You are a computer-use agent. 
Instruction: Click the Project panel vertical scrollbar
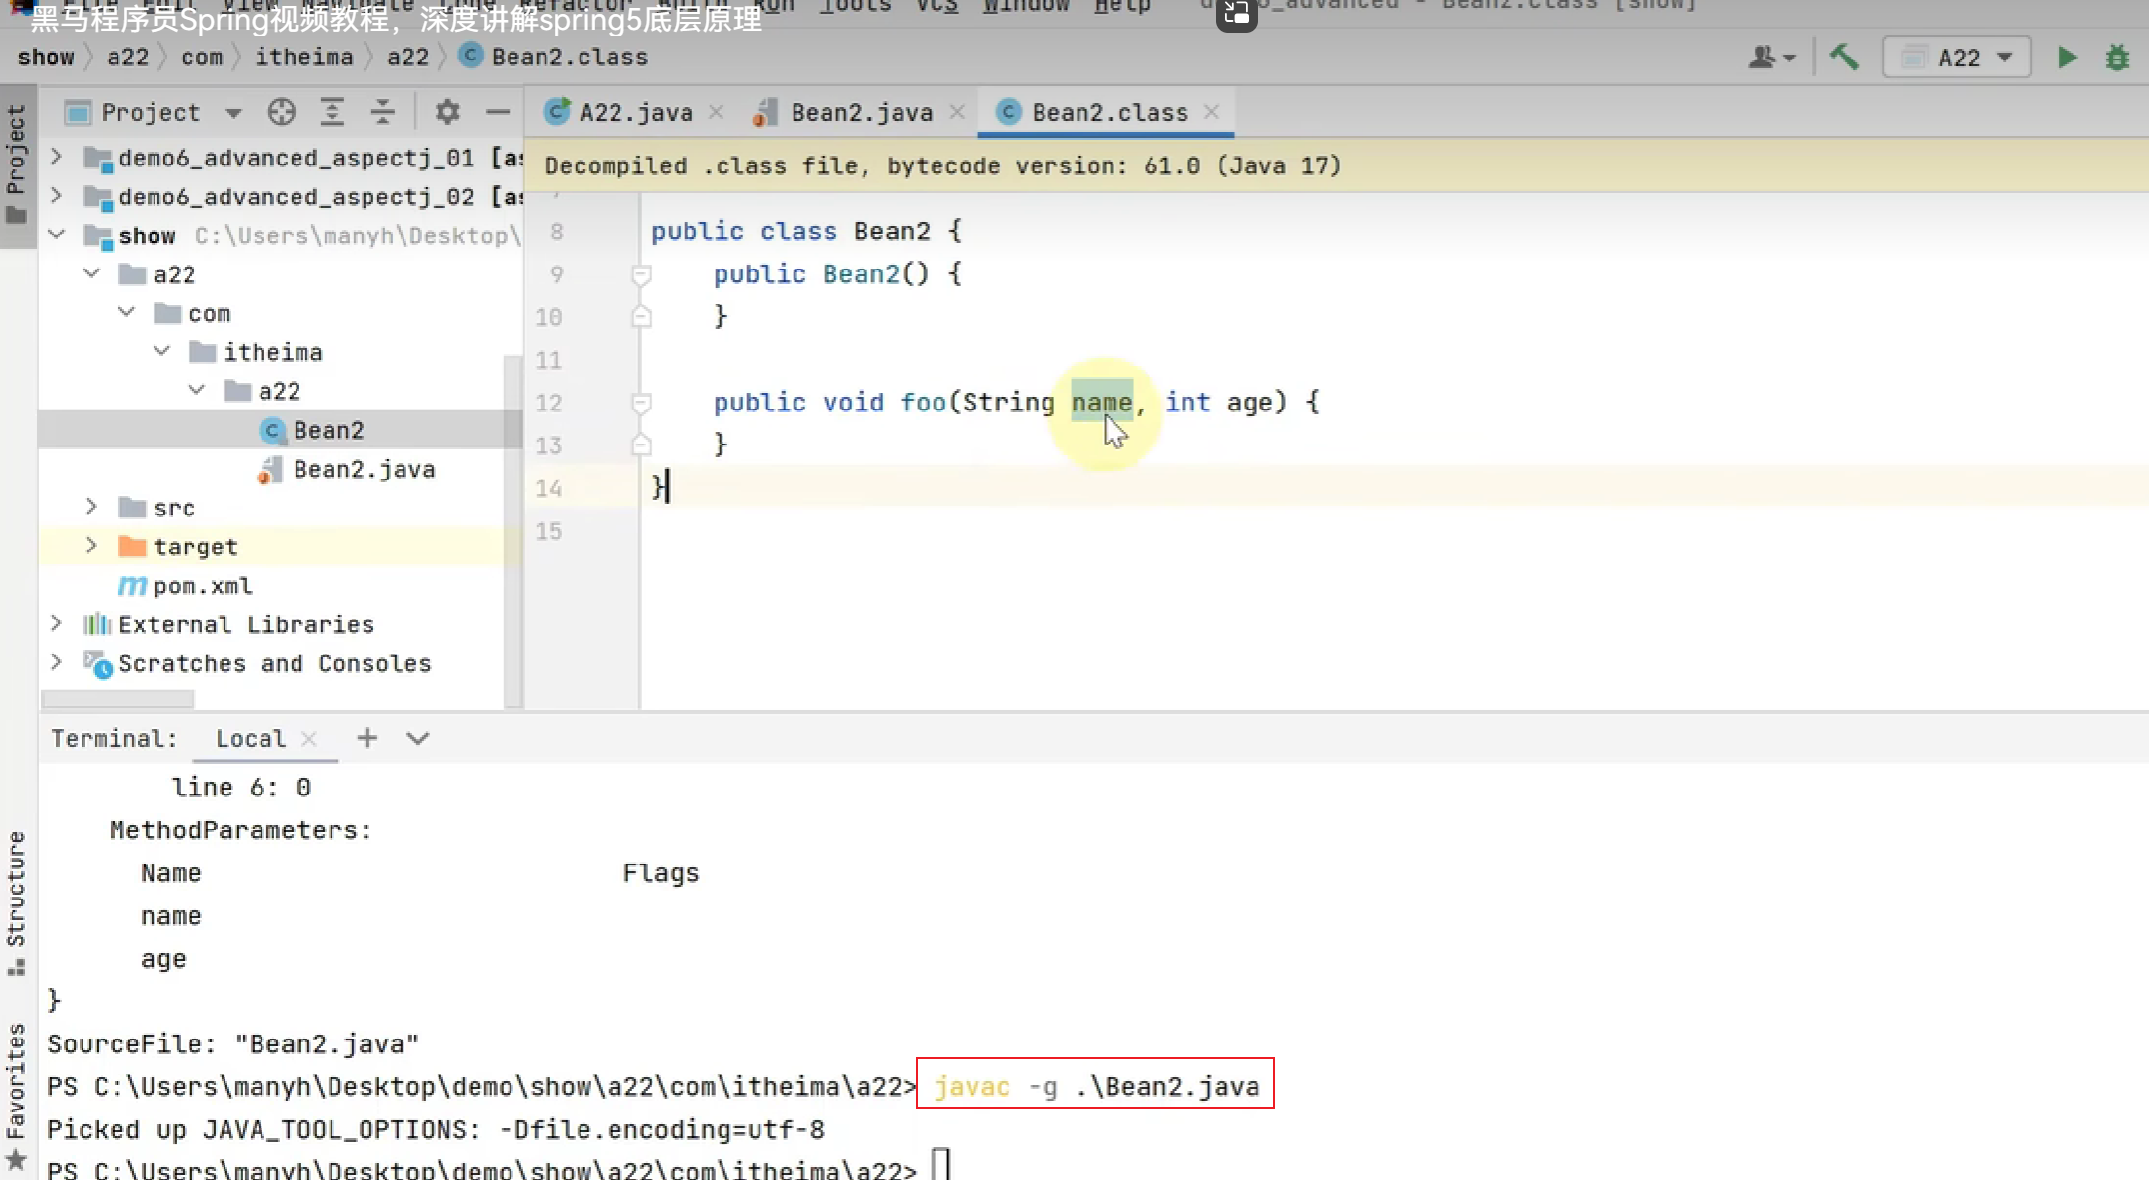click(x=513, y=530)
